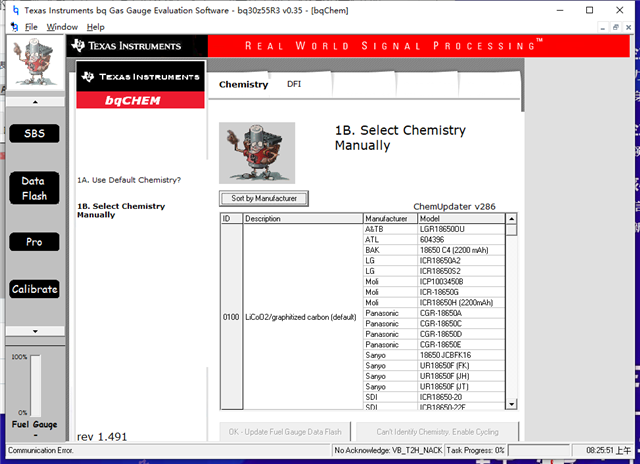The image size is (640, 464).
Task: Select model ICR18650-20 cell
Action: point(462,397)
